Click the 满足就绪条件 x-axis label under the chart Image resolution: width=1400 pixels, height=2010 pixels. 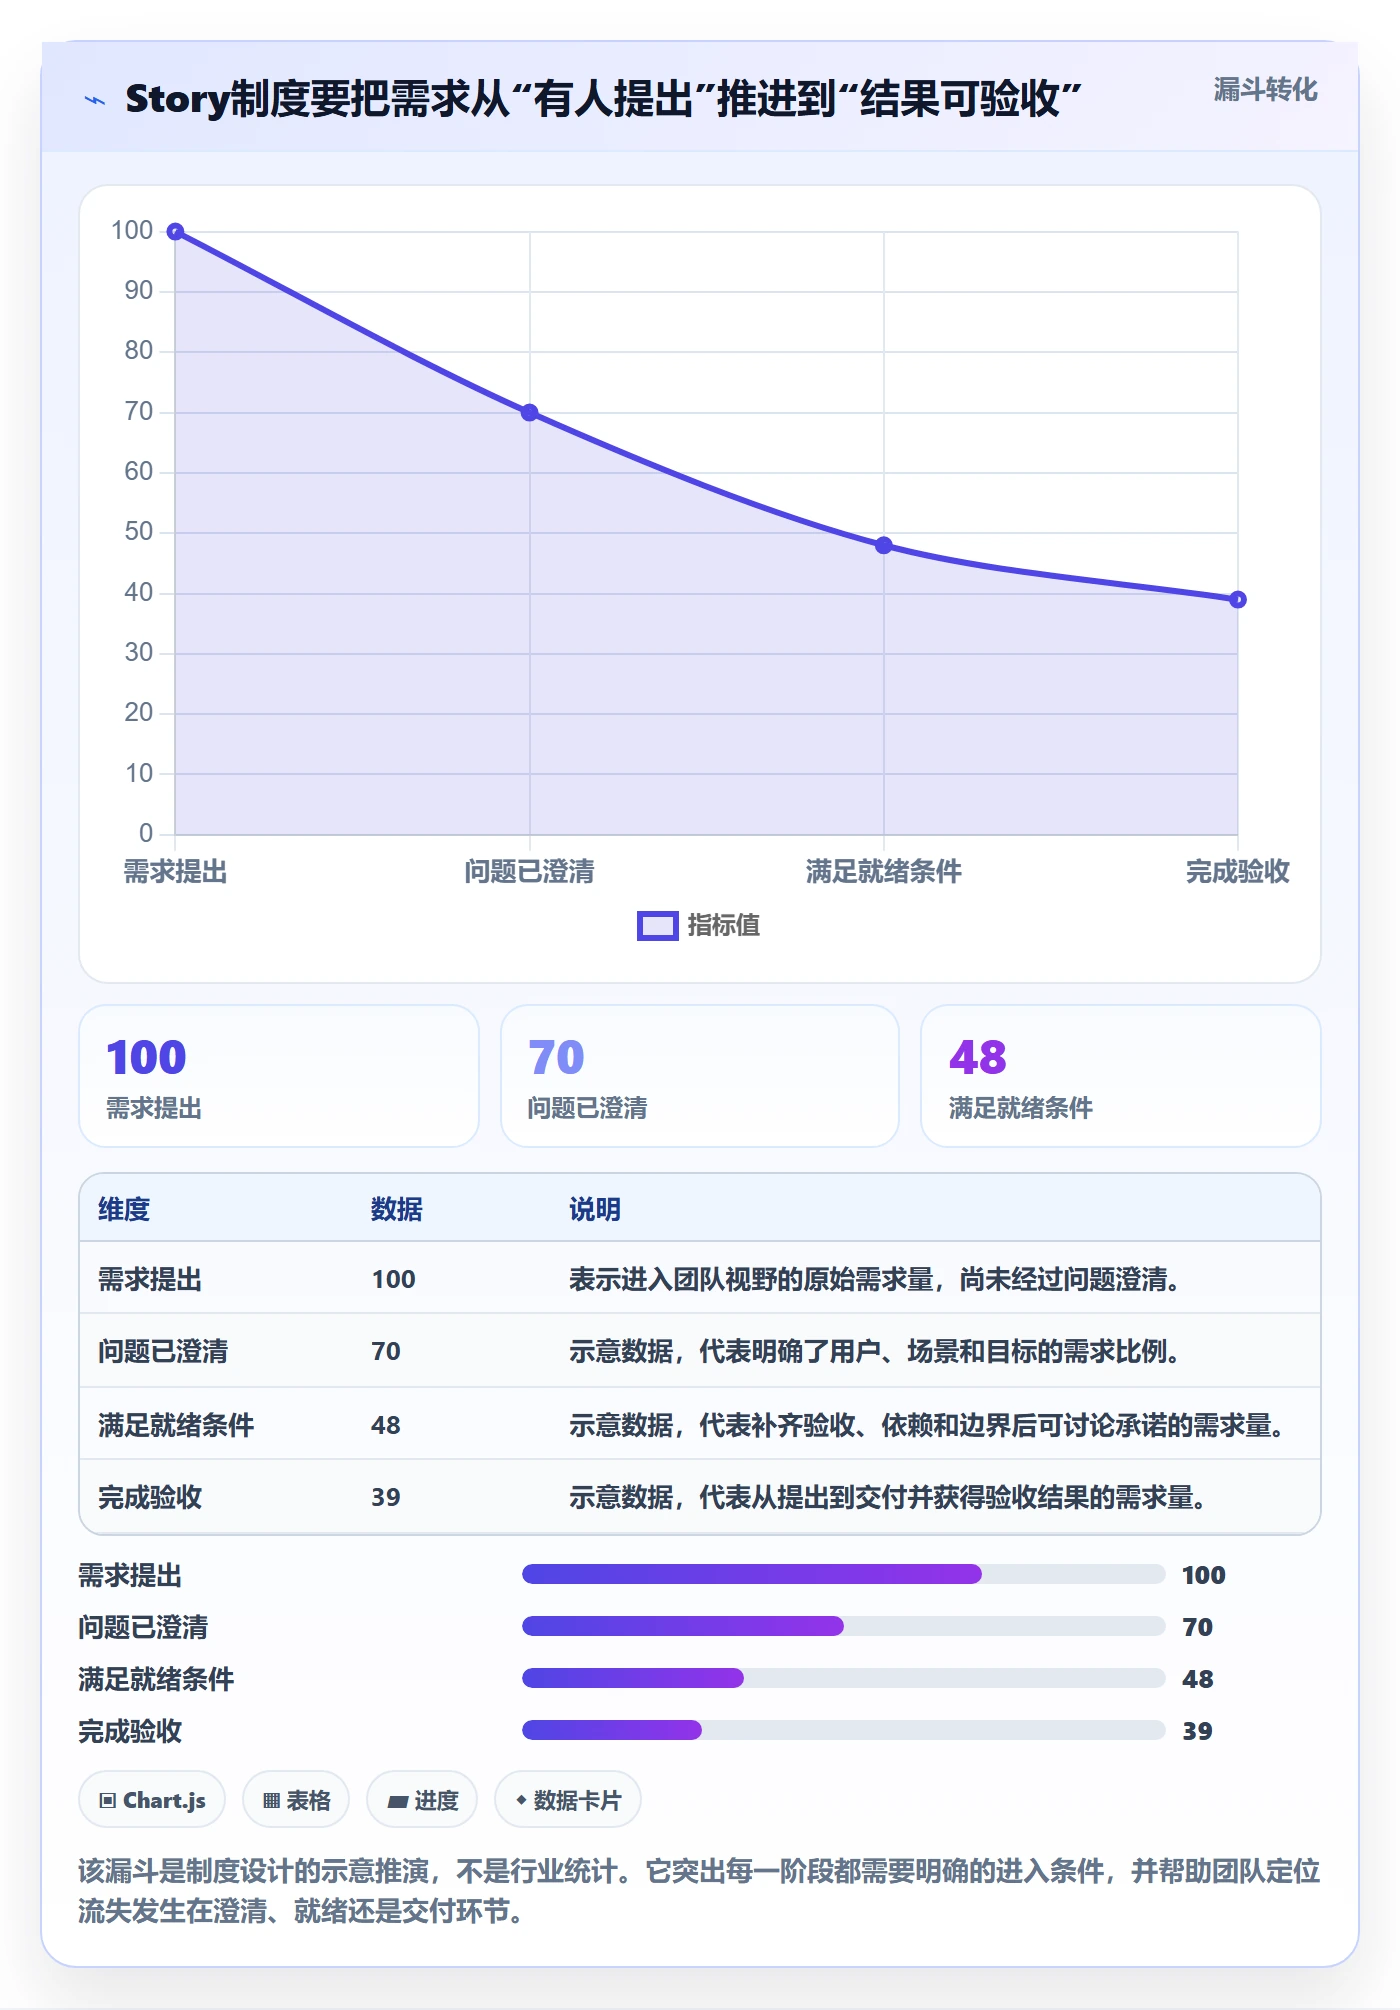tap(884, 872)
